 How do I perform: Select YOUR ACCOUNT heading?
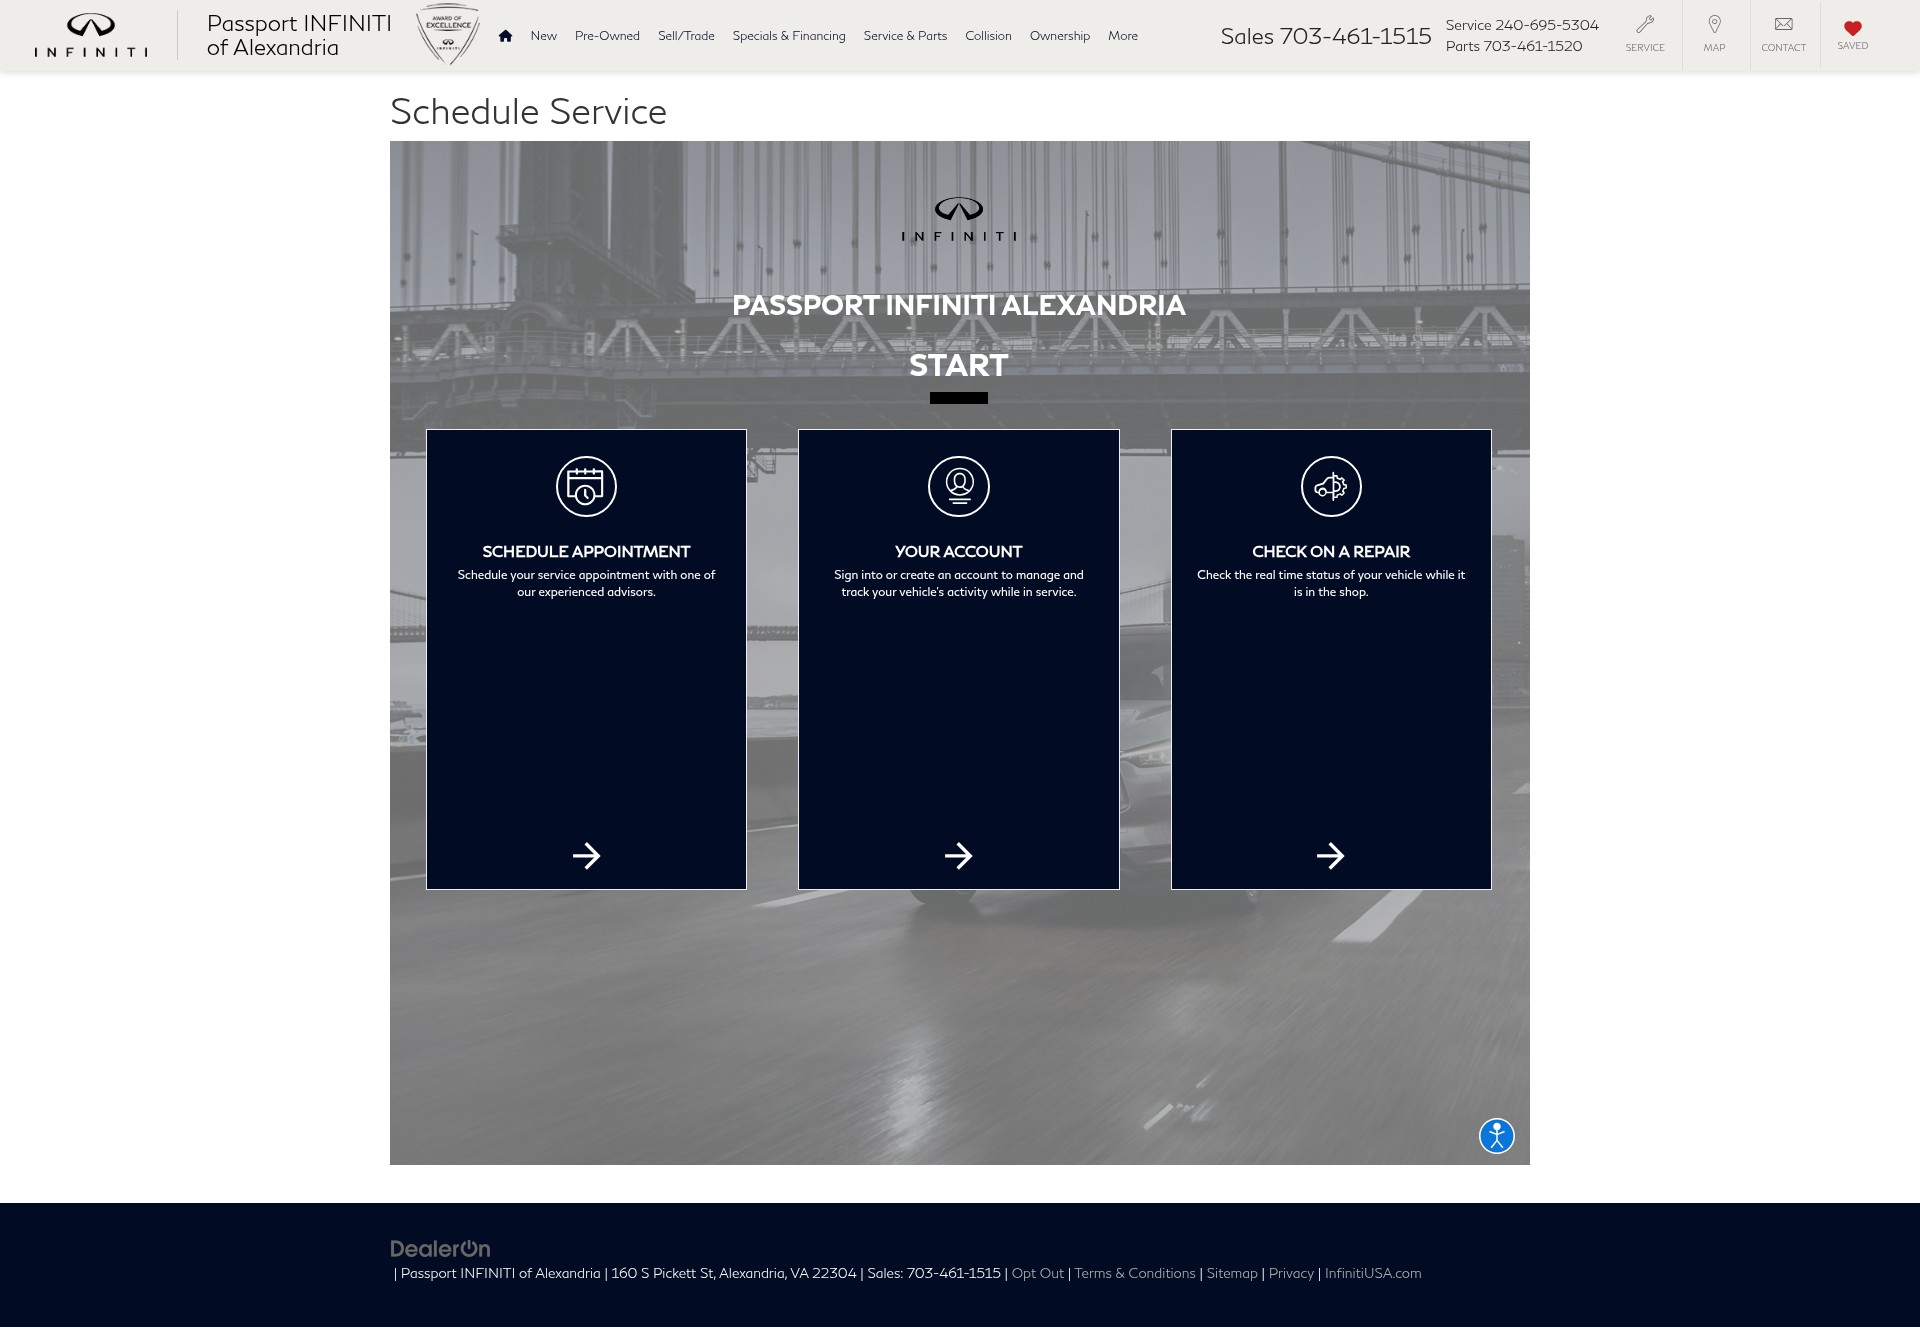click(959, 552)
